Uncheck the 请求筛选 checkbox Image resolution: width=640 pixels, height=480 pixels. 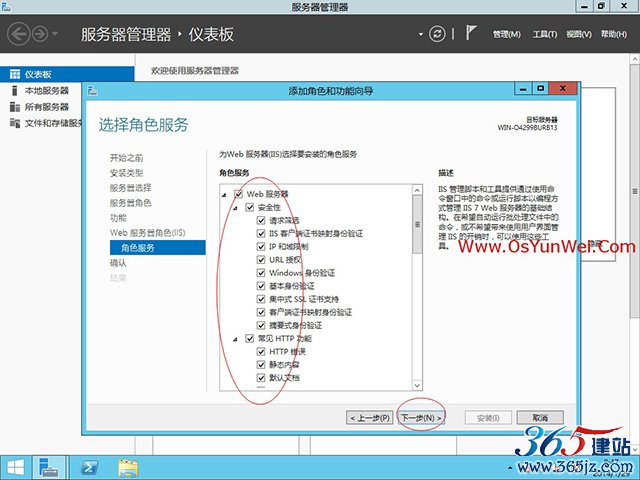tap(261, 220)
